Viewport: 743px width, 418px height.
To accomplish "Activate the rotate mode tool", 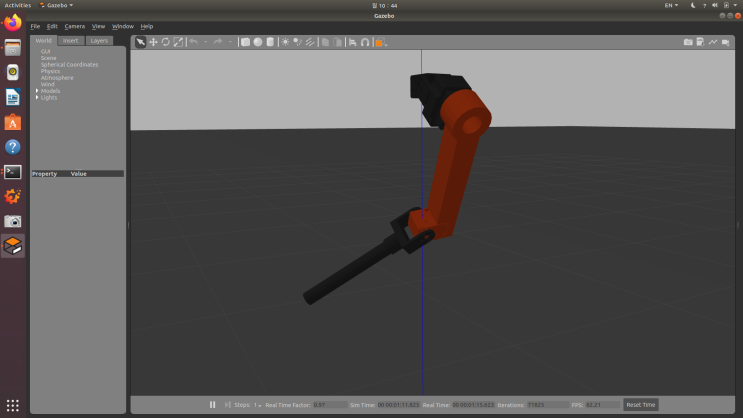I will coord(165,42).
